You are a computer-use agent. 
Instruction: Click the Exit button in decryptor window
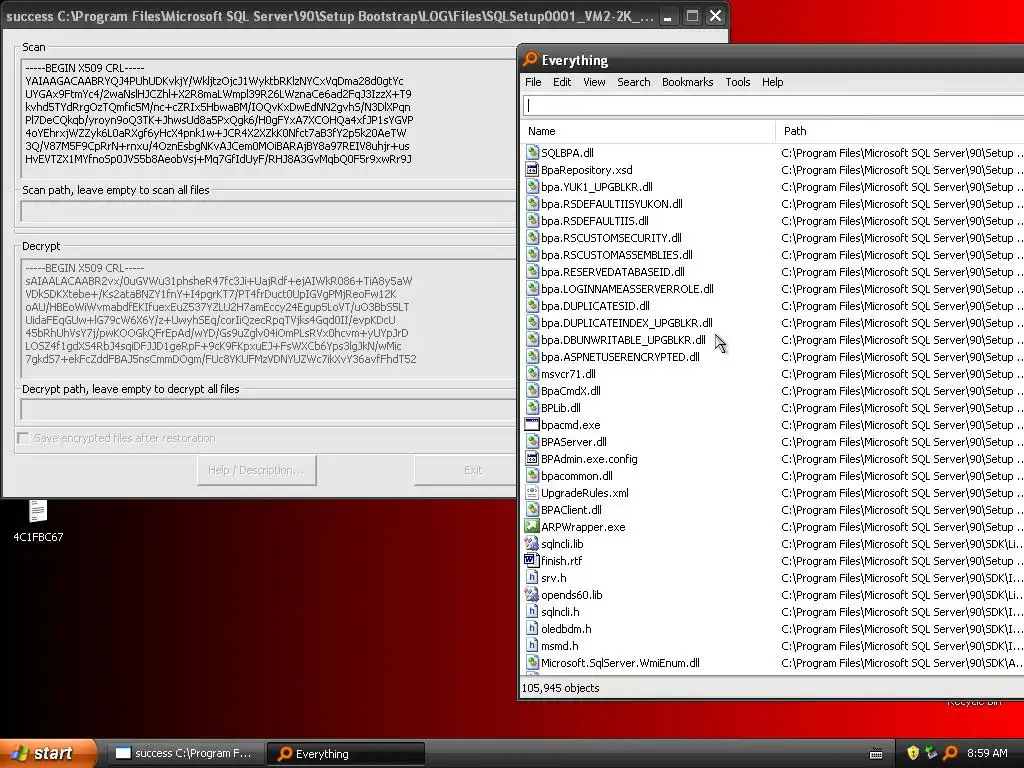466,470
